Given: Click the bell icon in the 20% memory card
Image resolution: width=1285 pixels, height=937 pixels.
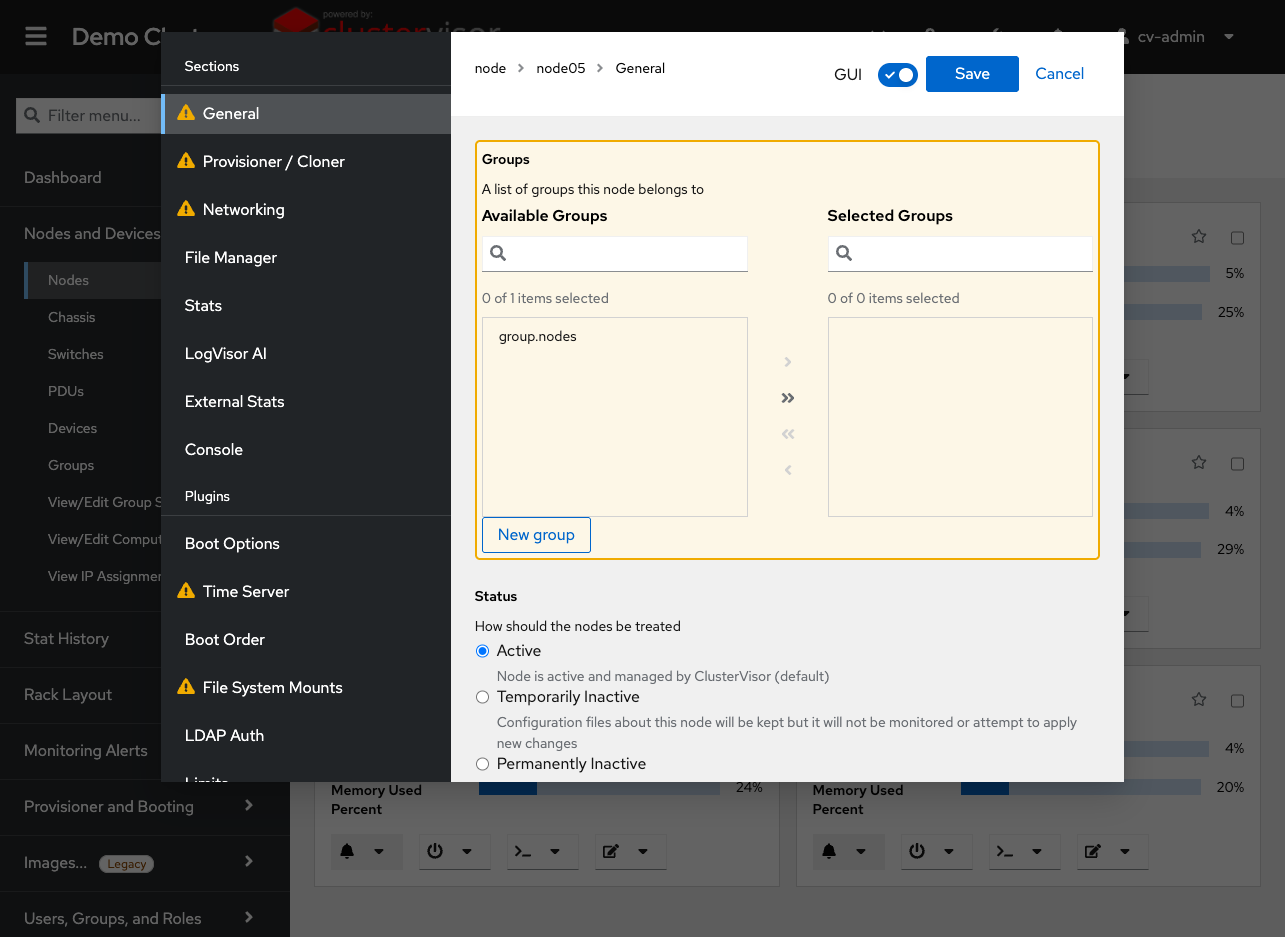Looking at the screenshot, I should click(829, 851).
